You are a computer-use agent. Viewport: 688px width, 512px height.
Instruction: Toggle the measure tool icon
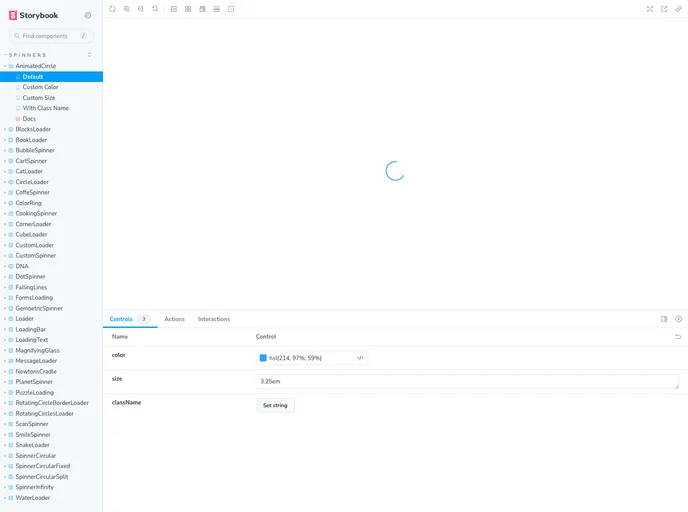click(x=217, y=9)
